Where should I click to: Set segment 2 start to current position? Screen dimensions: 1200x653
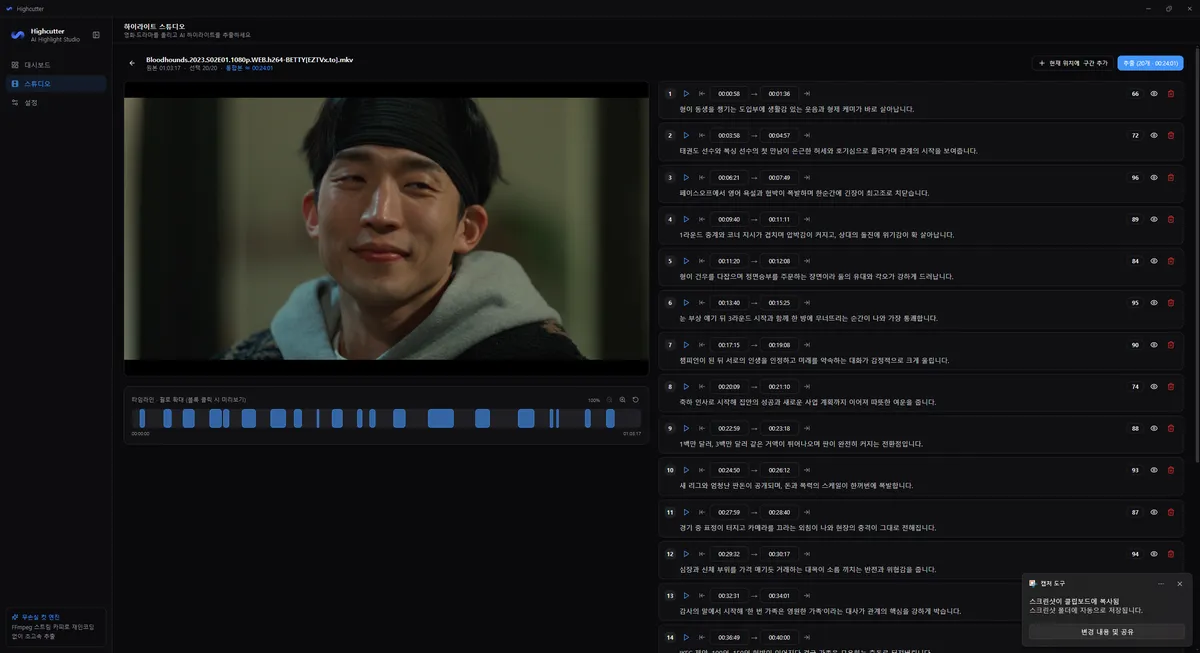pyautogui.click(x=702, y=136)
